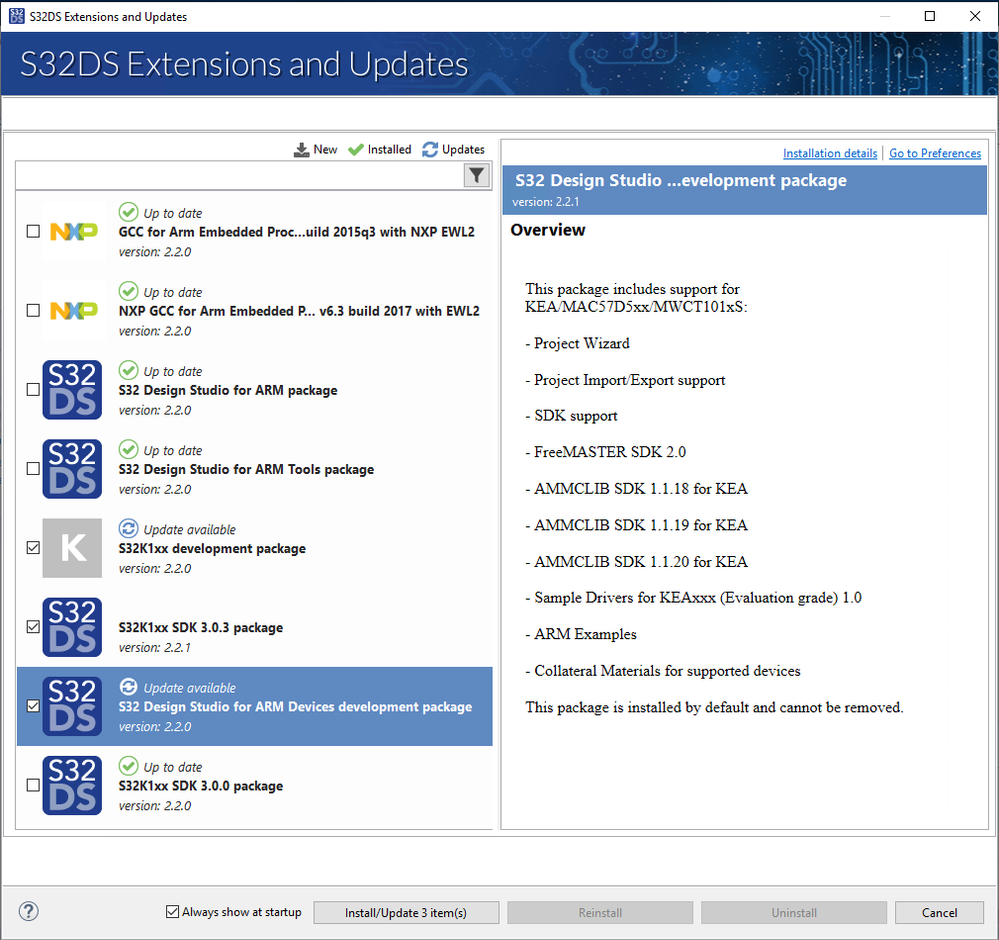The width and height of the screenshot is (999, 940).
Task: Click NXP logo for GCC v6.3 build 2017
Action: (x=74, y=310)
